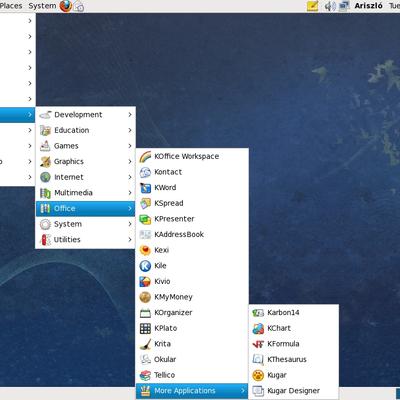Image resolution: width=400 pixels, height=400 pixels.
Task: Launch Firefox from the top panel
Action: pos(66,6)
